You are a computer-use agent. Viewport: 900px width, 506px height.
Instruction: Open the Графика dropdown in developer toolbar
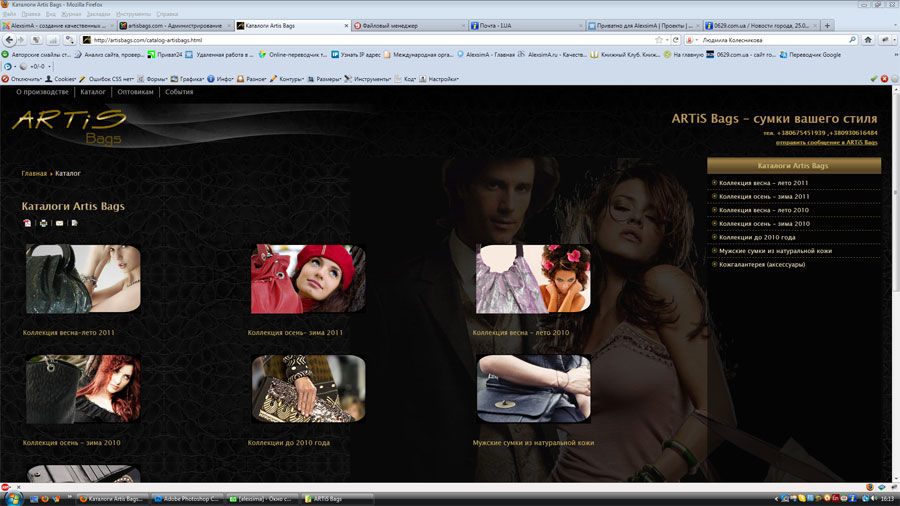[187, 79]
